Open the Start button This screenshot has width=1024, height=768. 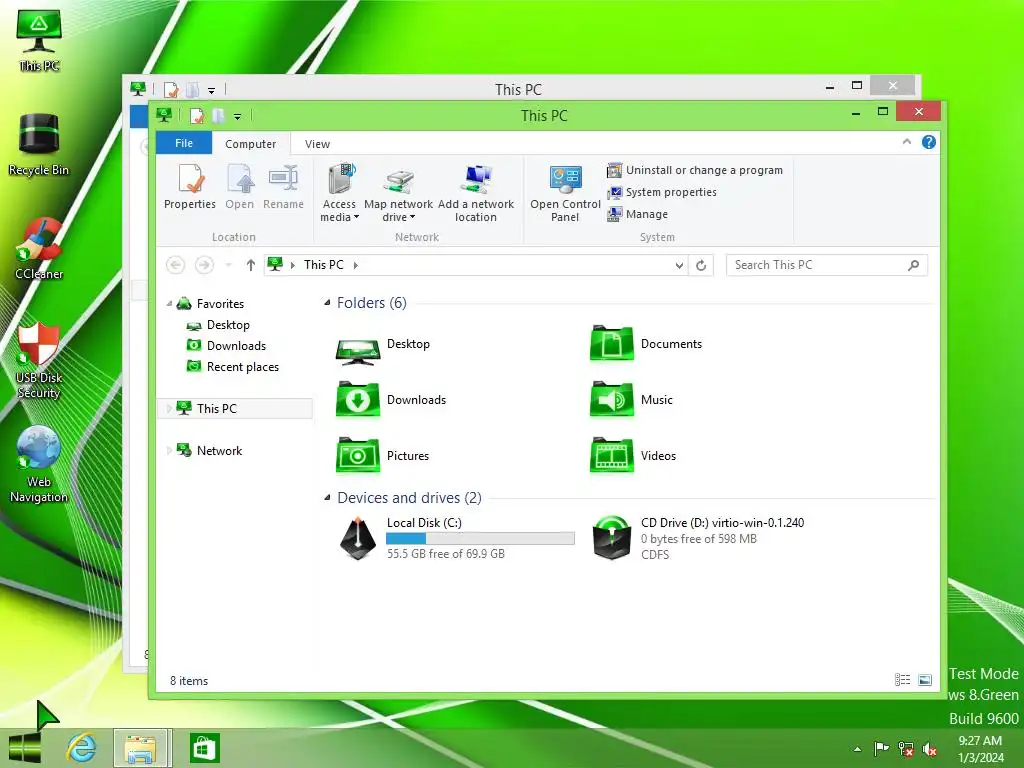(25, 748)
